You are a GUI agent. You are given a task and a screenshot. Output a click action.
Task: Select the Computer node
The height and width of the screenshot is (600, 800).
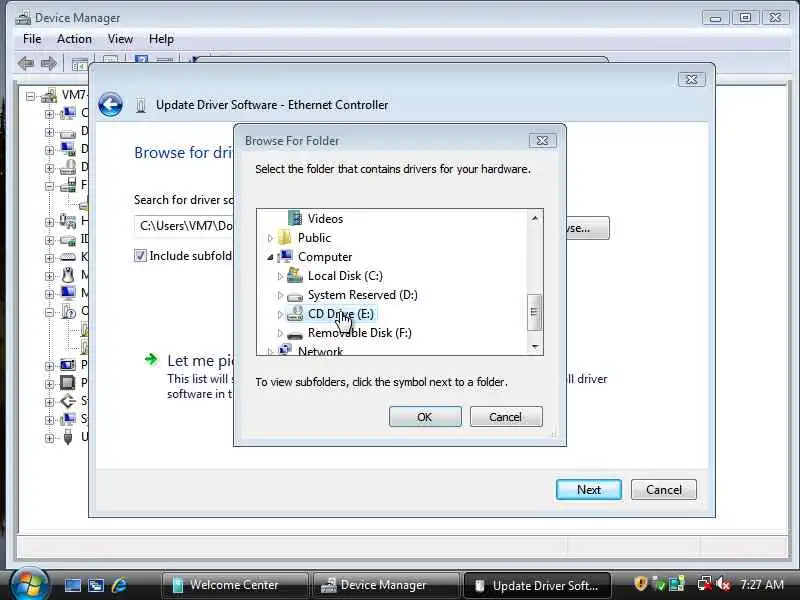(x=325, y=257)
